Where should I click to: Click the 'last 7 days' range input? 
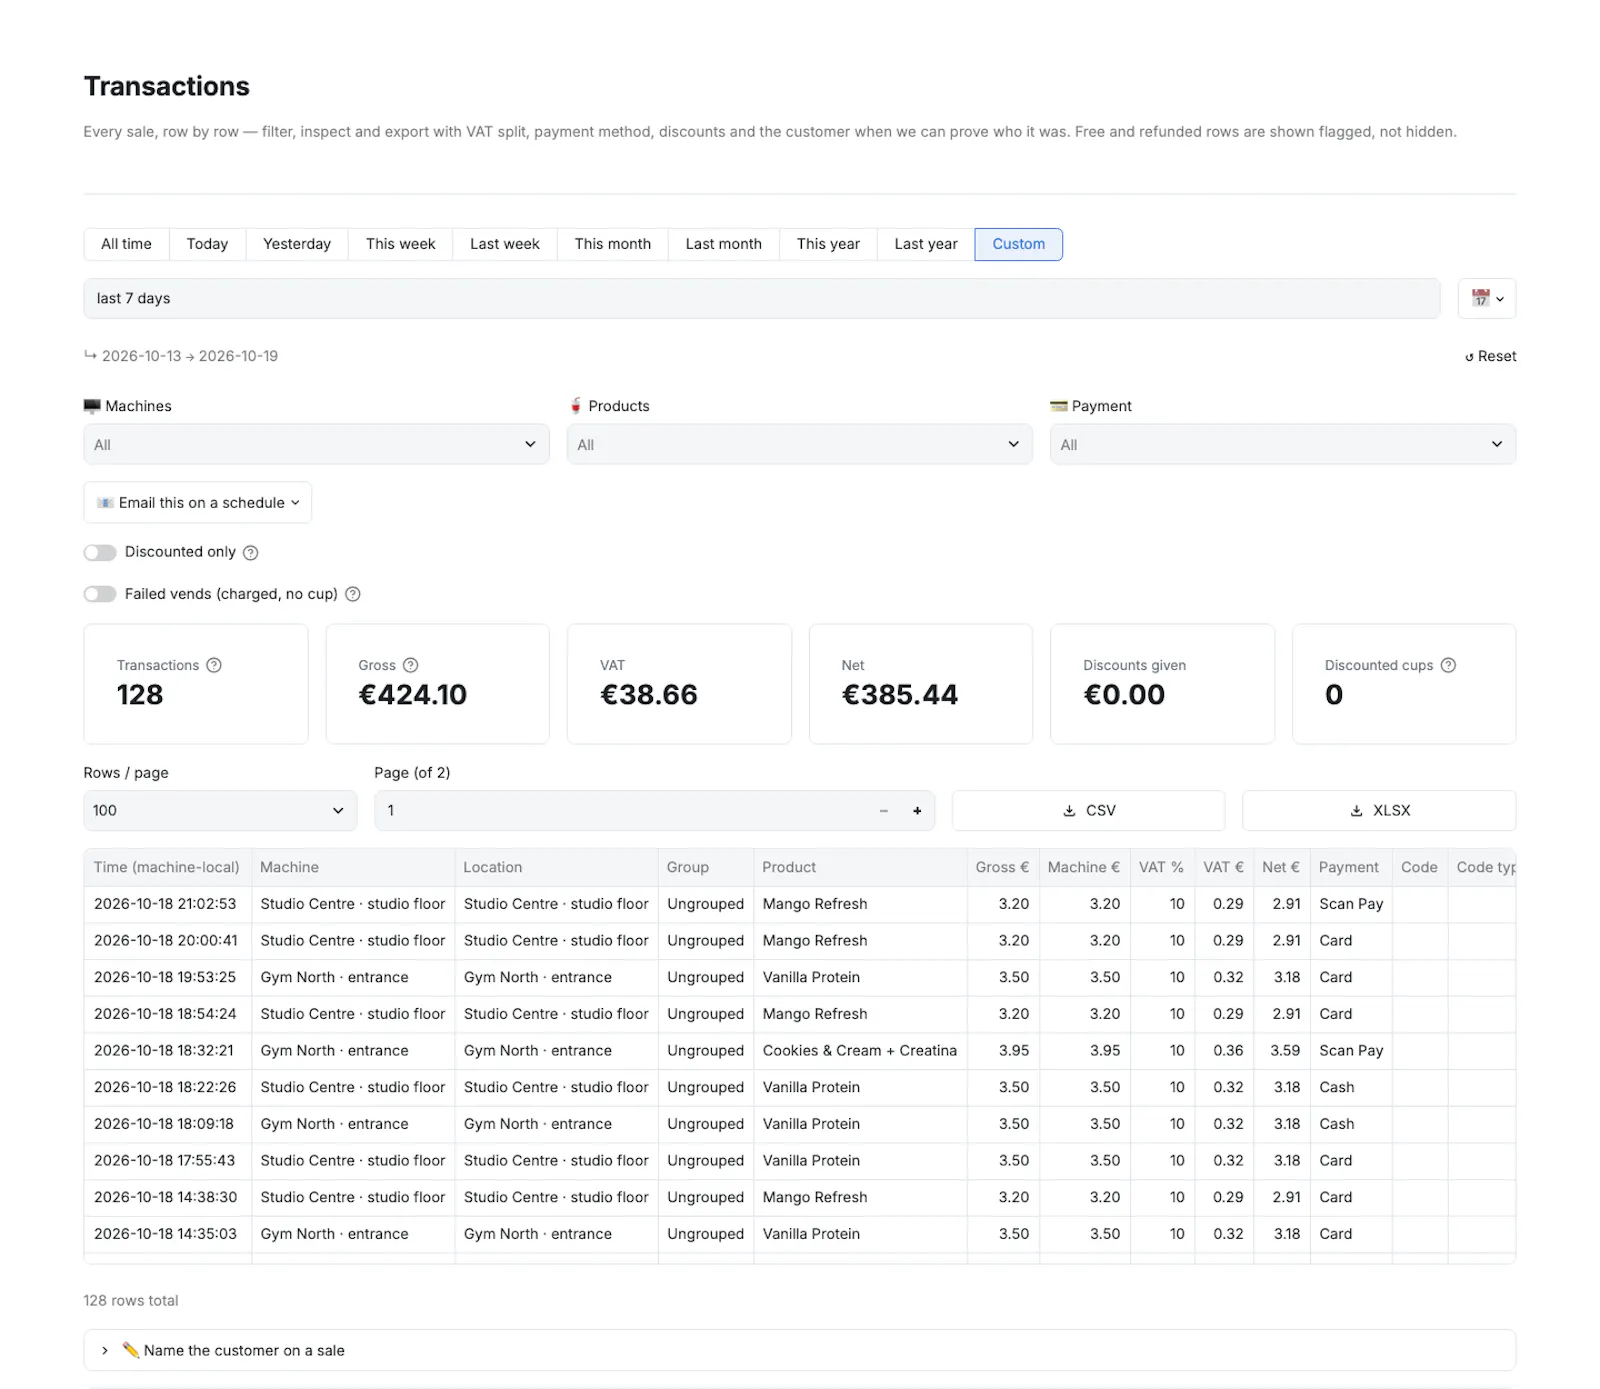click(x=762, y=298)
